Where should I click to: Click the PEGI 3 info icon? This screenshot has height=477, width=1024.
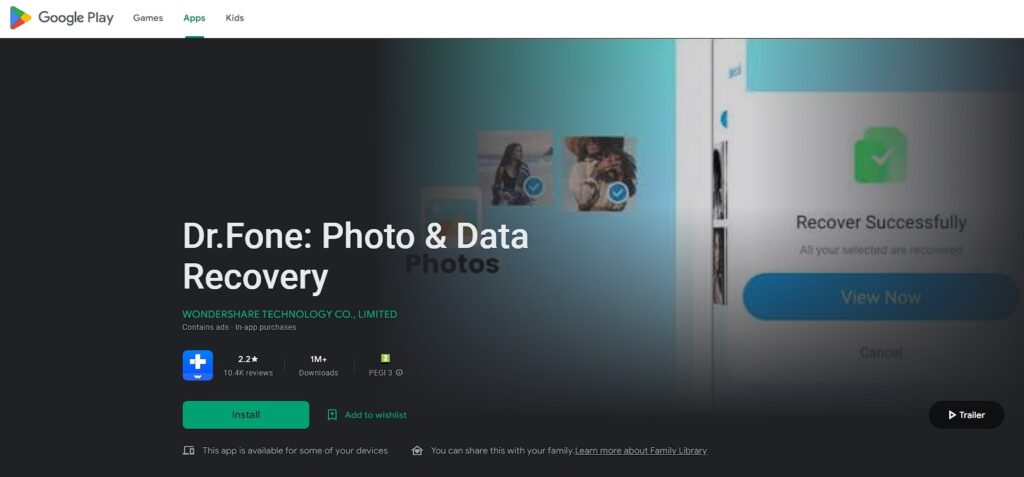(x=399, y=373)
